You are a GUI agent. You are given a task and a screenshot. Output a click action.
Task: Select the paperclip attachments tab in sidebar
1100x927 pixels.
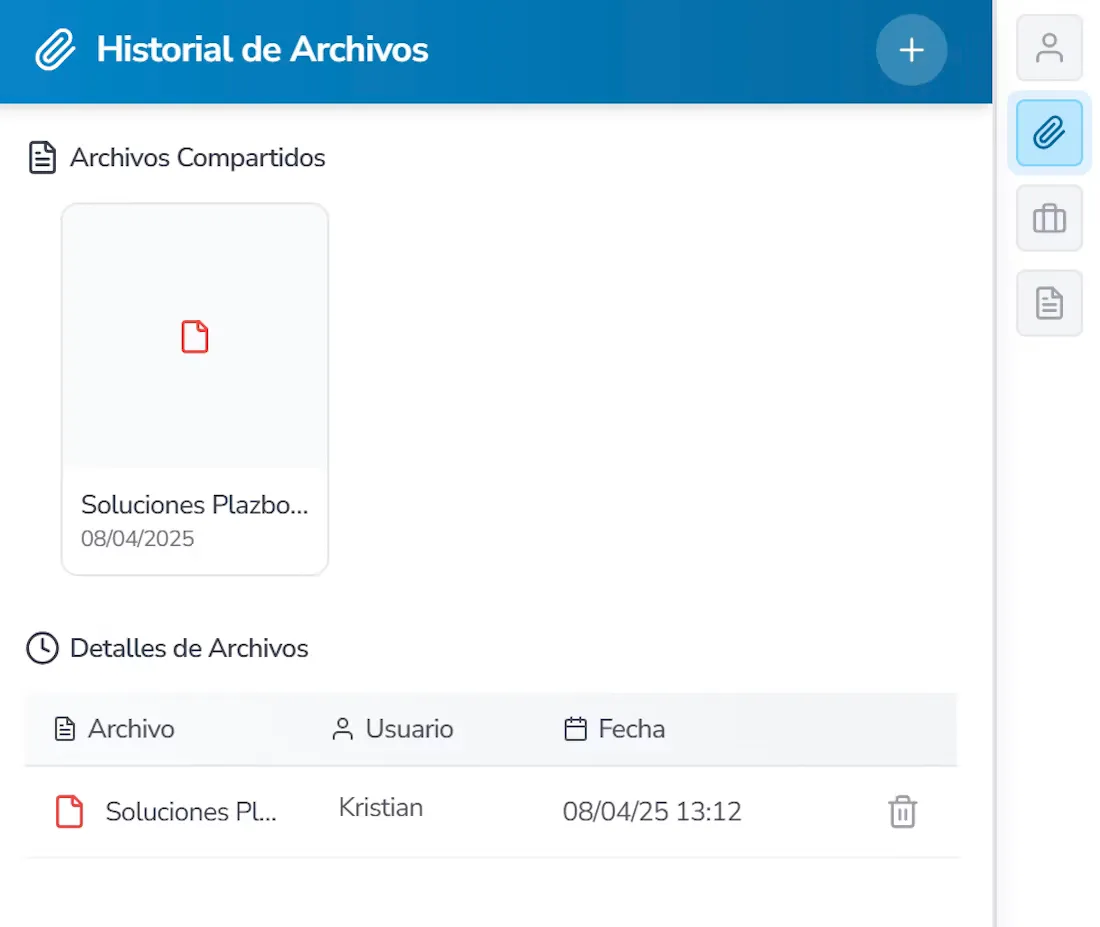pyautogui.click(x=1048, y=132)
